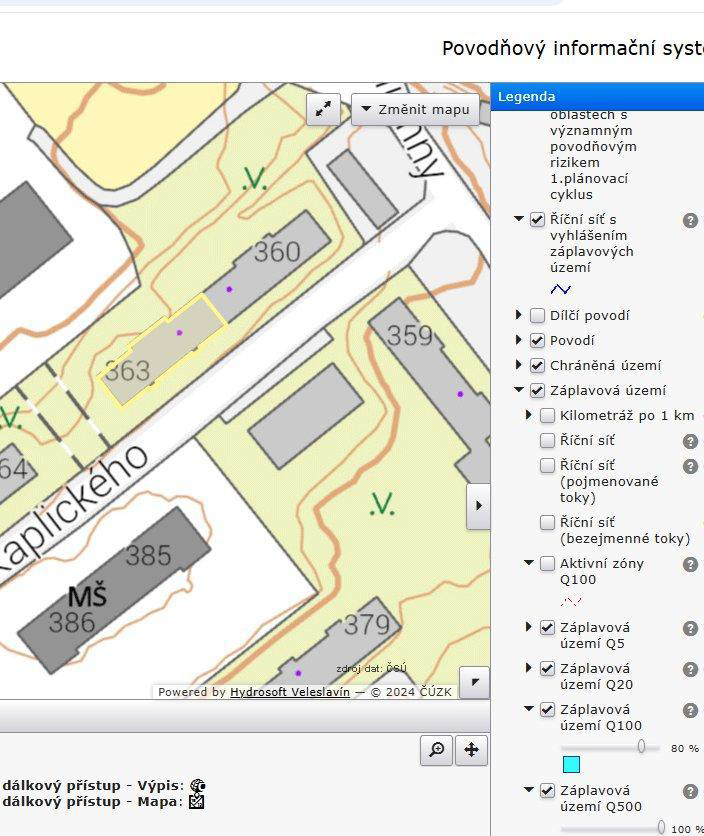Uncheck the Chráněná území layer

click(x=537, y=365)
